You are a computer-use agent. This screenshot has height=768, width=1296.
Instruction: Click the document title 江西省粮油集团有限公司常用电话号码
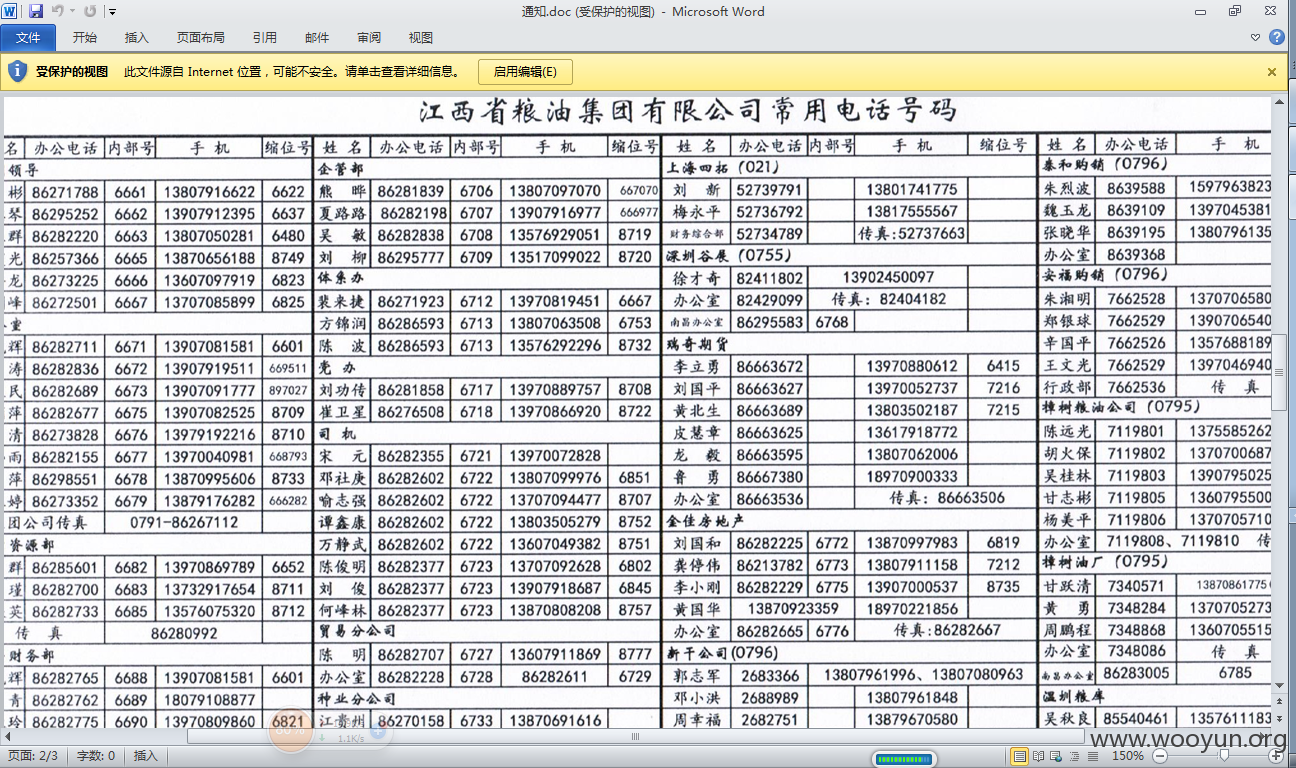click(x=688, y=110)
